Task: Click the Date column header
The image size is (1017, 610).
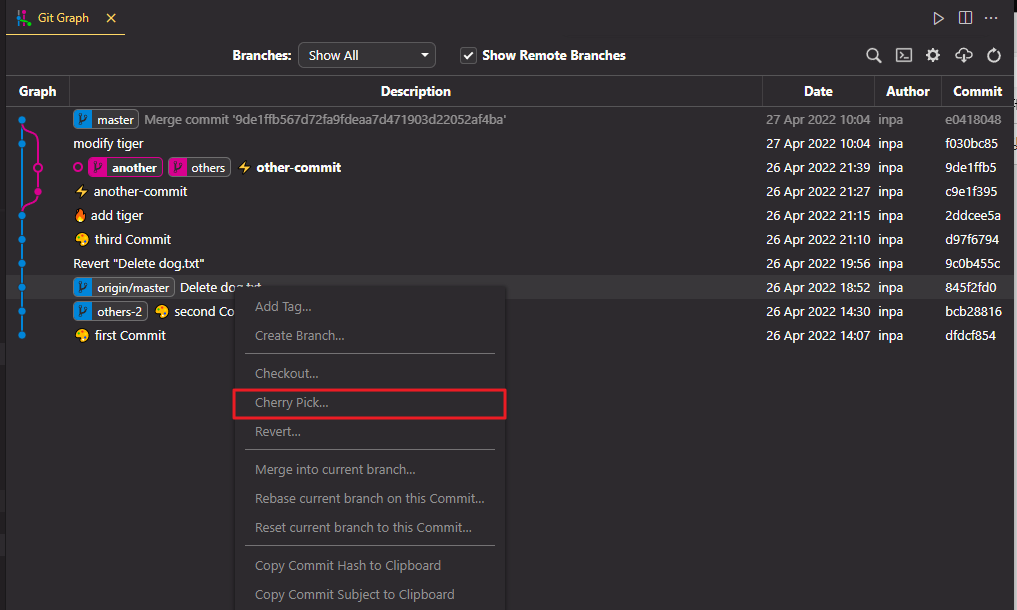Action: point(819,92)
